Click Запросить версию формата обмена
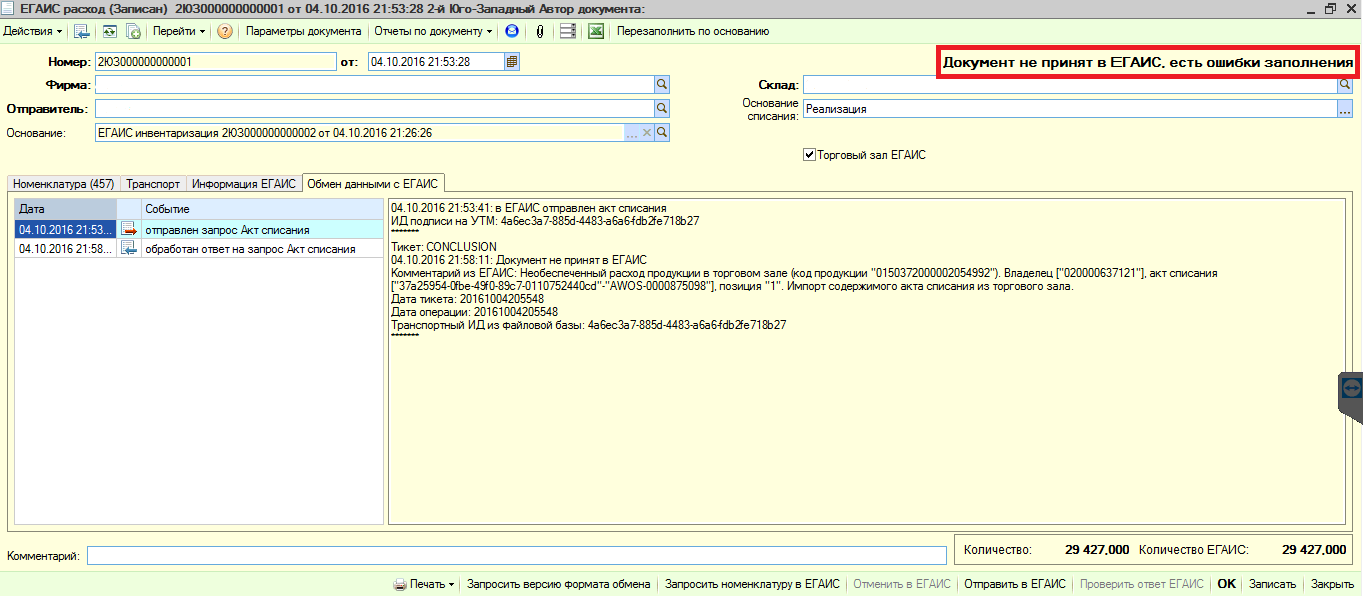Screen dimensions: 1363x596 coord(558,584)
